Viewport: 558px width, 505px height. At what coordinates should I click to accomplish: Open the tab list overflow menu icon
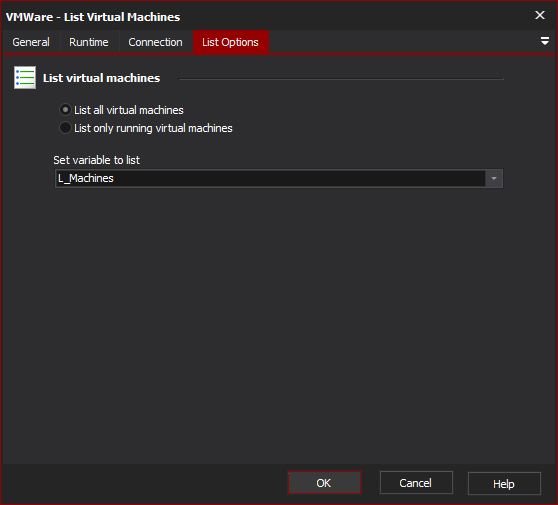(x=544, y=41)
